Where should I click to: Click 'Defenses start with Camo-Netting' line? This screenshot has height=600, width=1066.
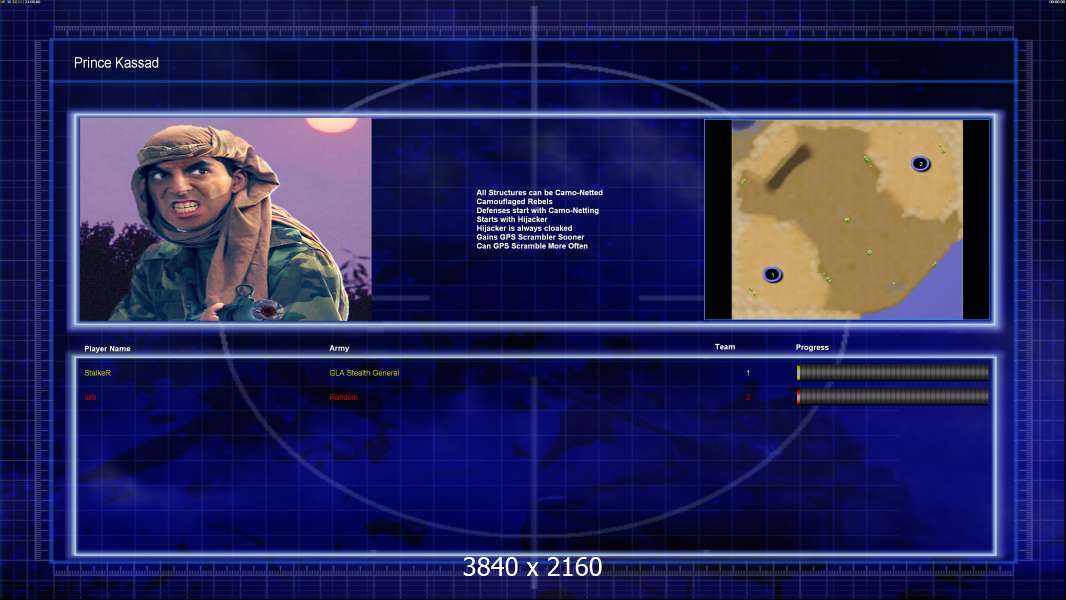pyautogui.click(x=538, y=211)
